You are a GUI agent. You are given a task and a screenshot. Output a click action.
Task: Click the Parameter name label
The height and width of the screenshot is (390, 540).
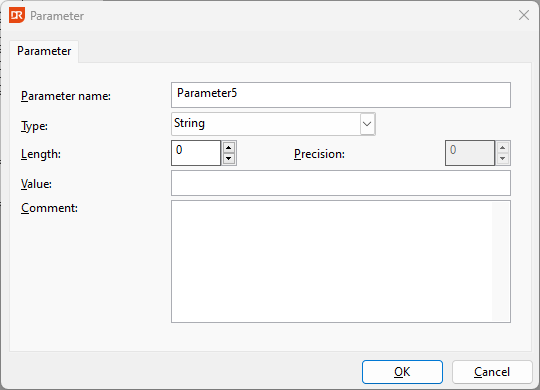click(66, 96)
